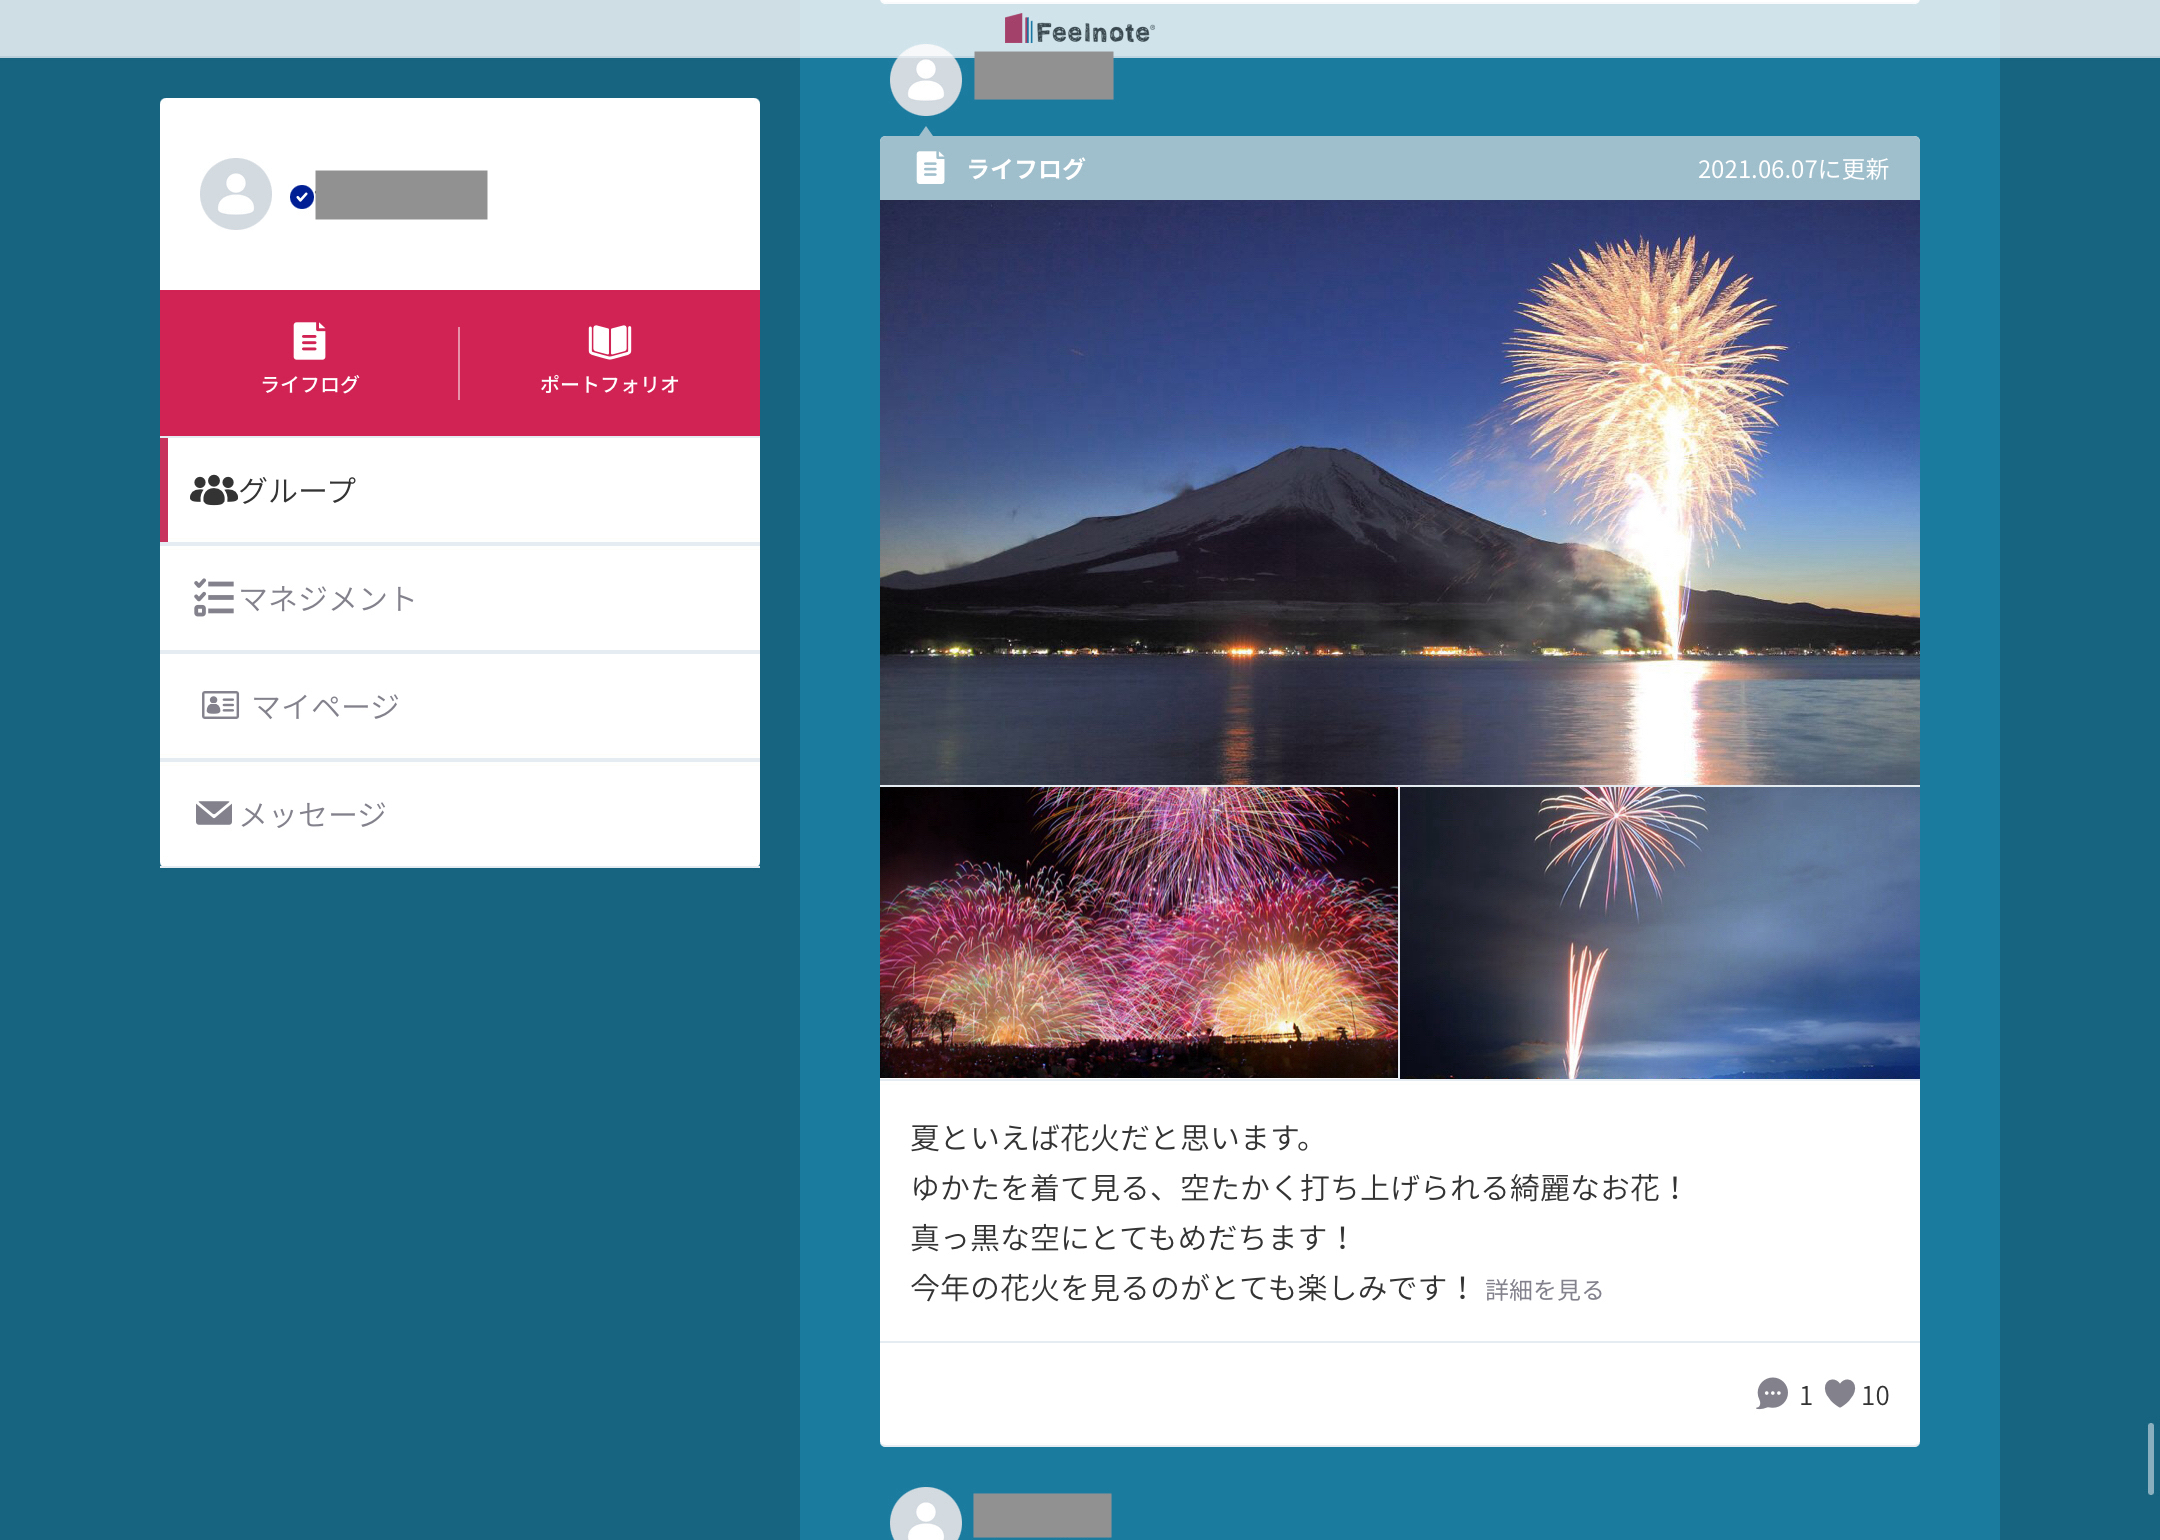Open the Feelnote logo at the top
The width and height of the screenshot is (2160, 1540).
[1080, 30]
